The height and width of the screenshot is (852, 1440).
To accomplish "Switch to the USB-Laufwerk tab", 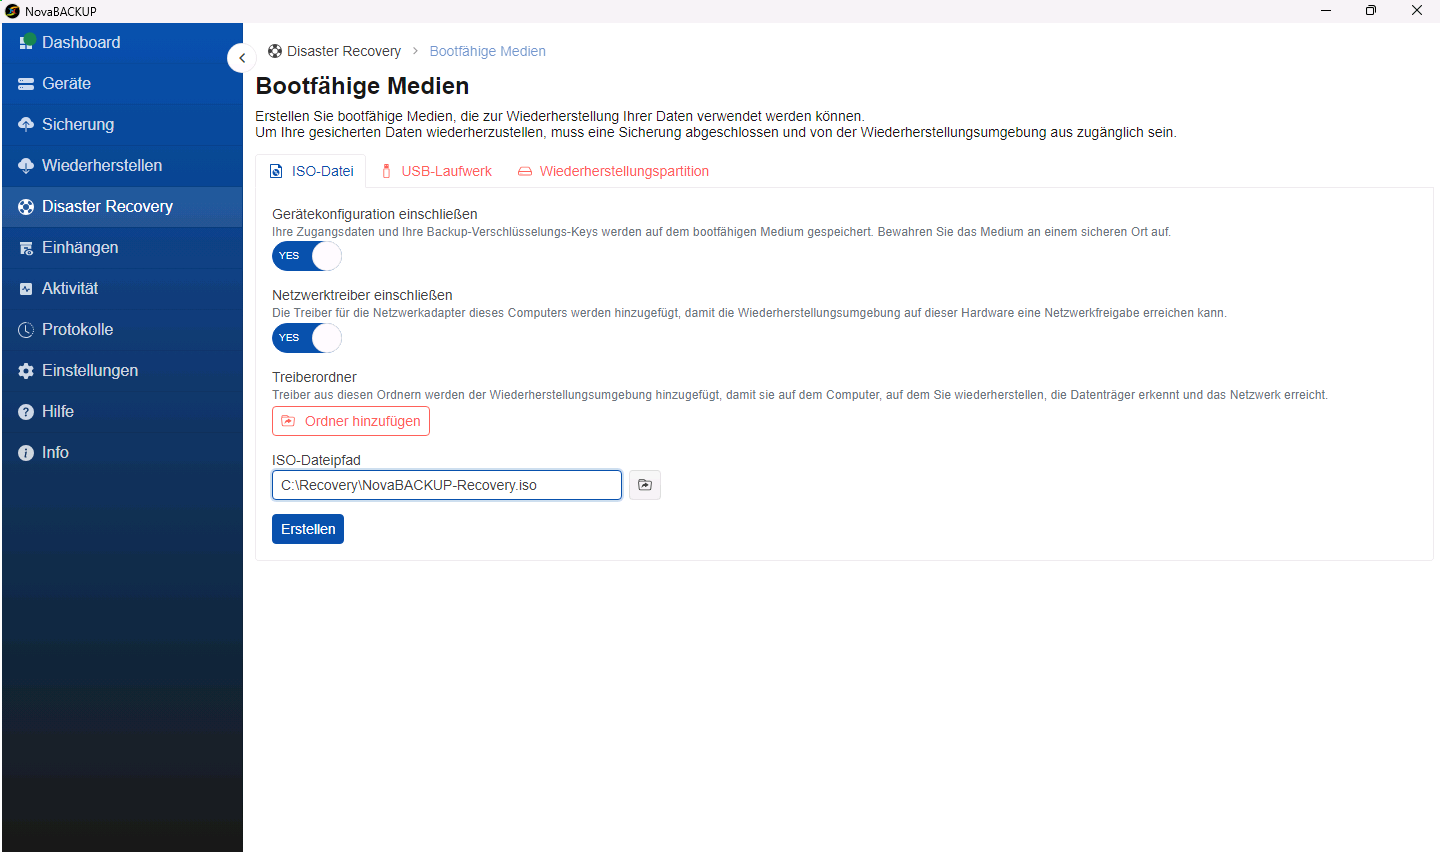I will coord(437,171).
